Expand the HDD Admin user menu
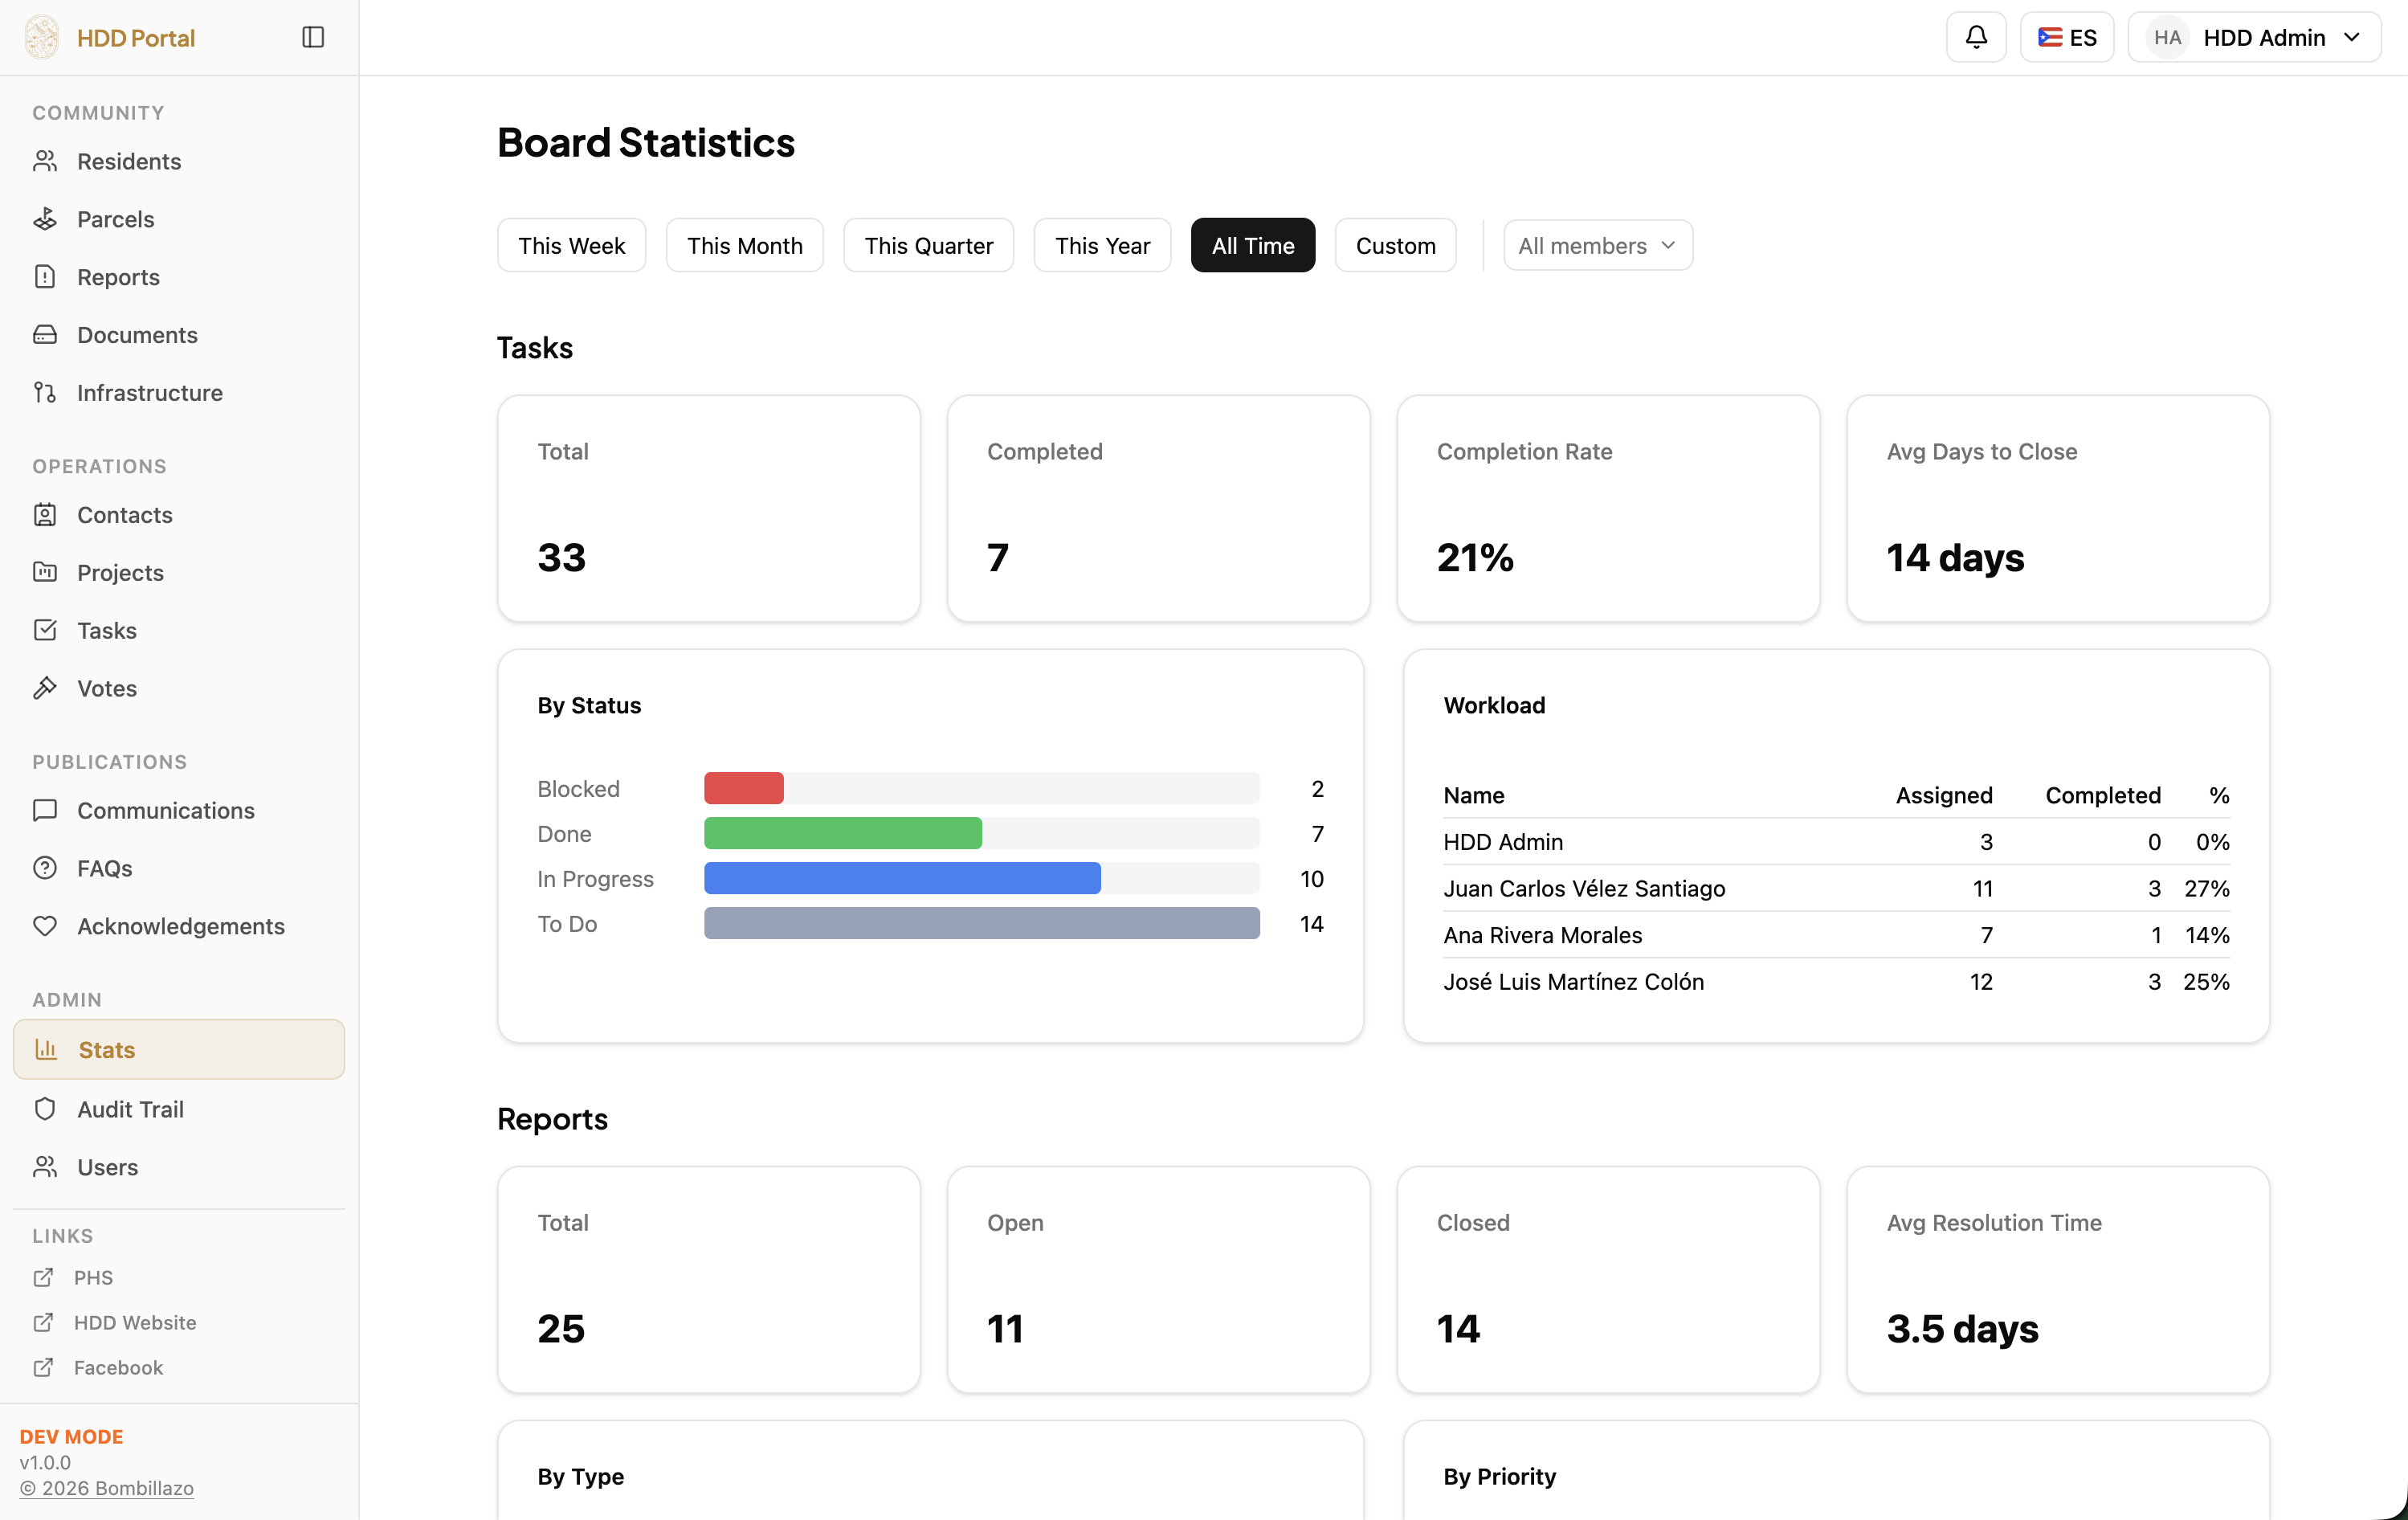The width and height of the screenshot is (2408, 1520). pos(2254,38)
